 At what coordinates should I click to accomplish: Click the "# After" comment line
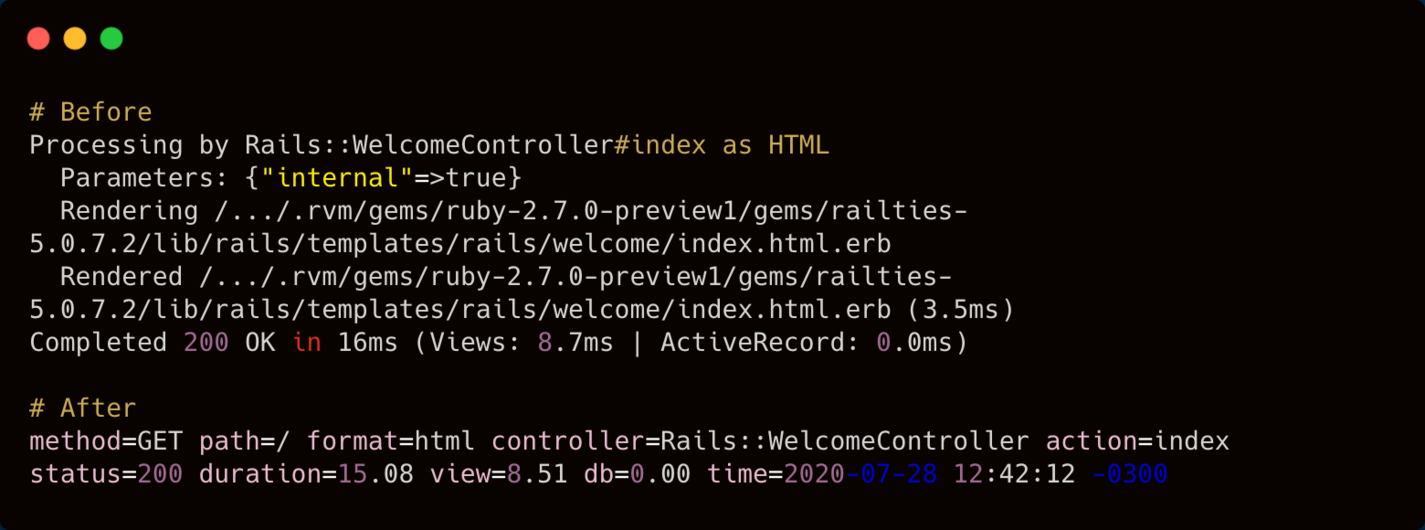(x=82, y=408)
